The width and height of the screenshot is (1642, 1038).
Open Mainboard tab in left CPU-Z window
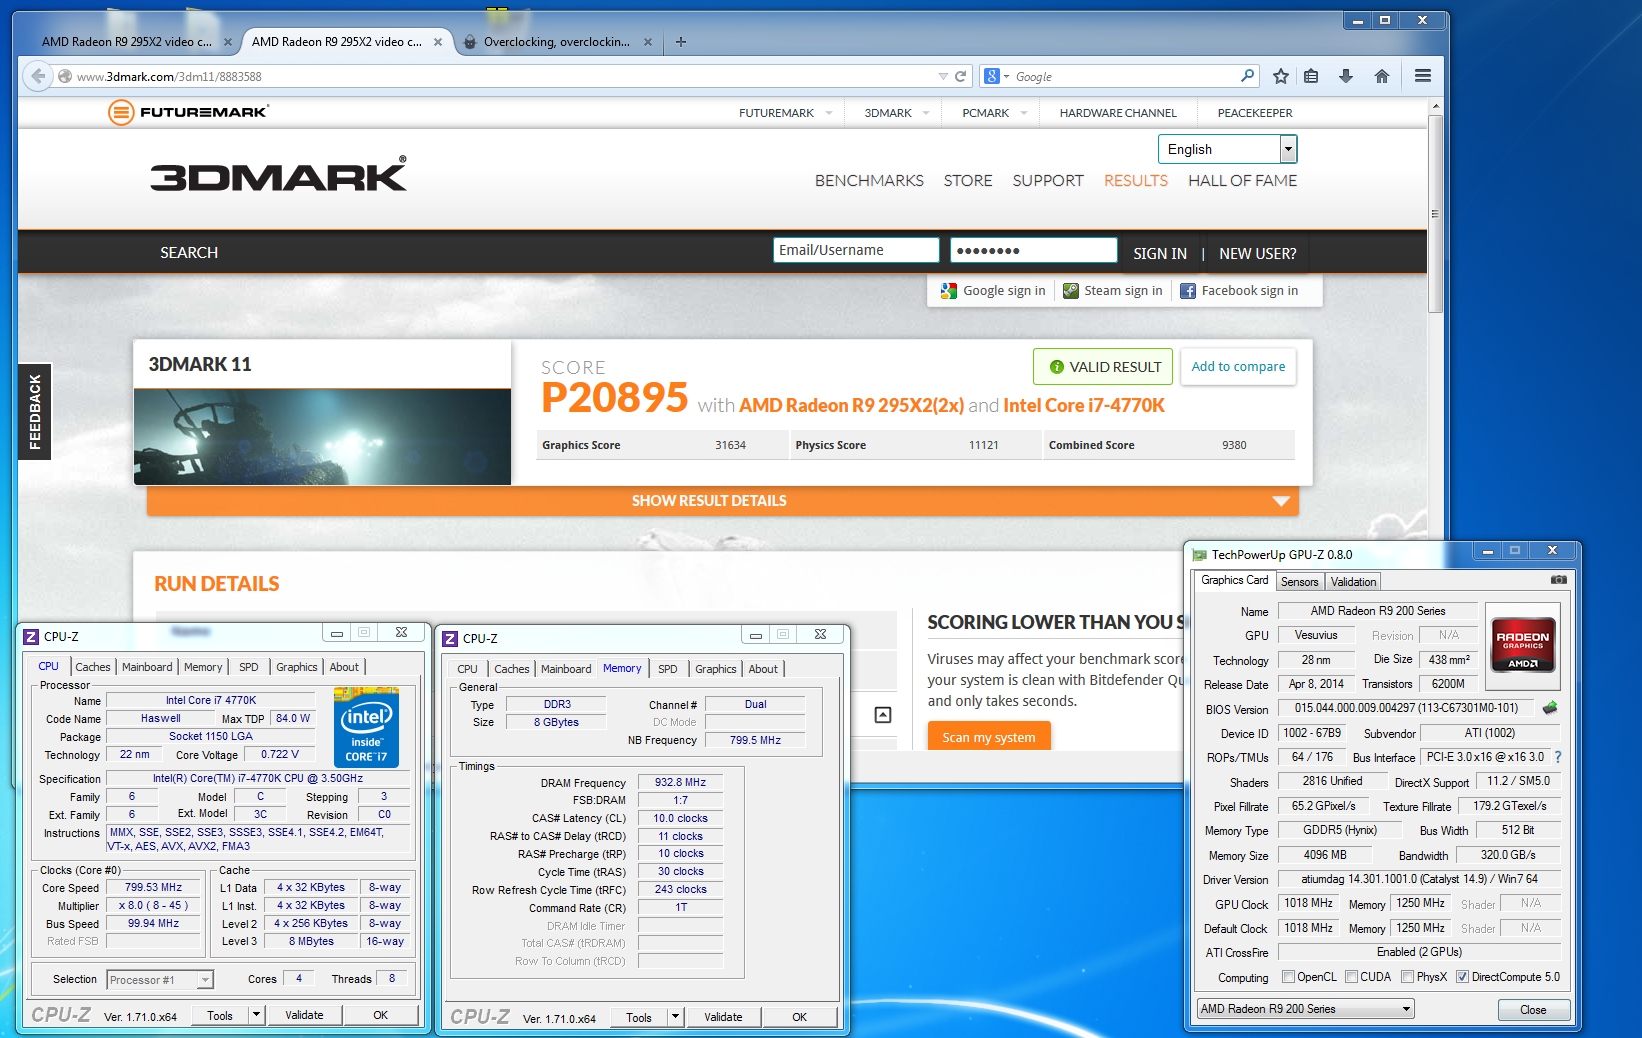tap(147, 667)
